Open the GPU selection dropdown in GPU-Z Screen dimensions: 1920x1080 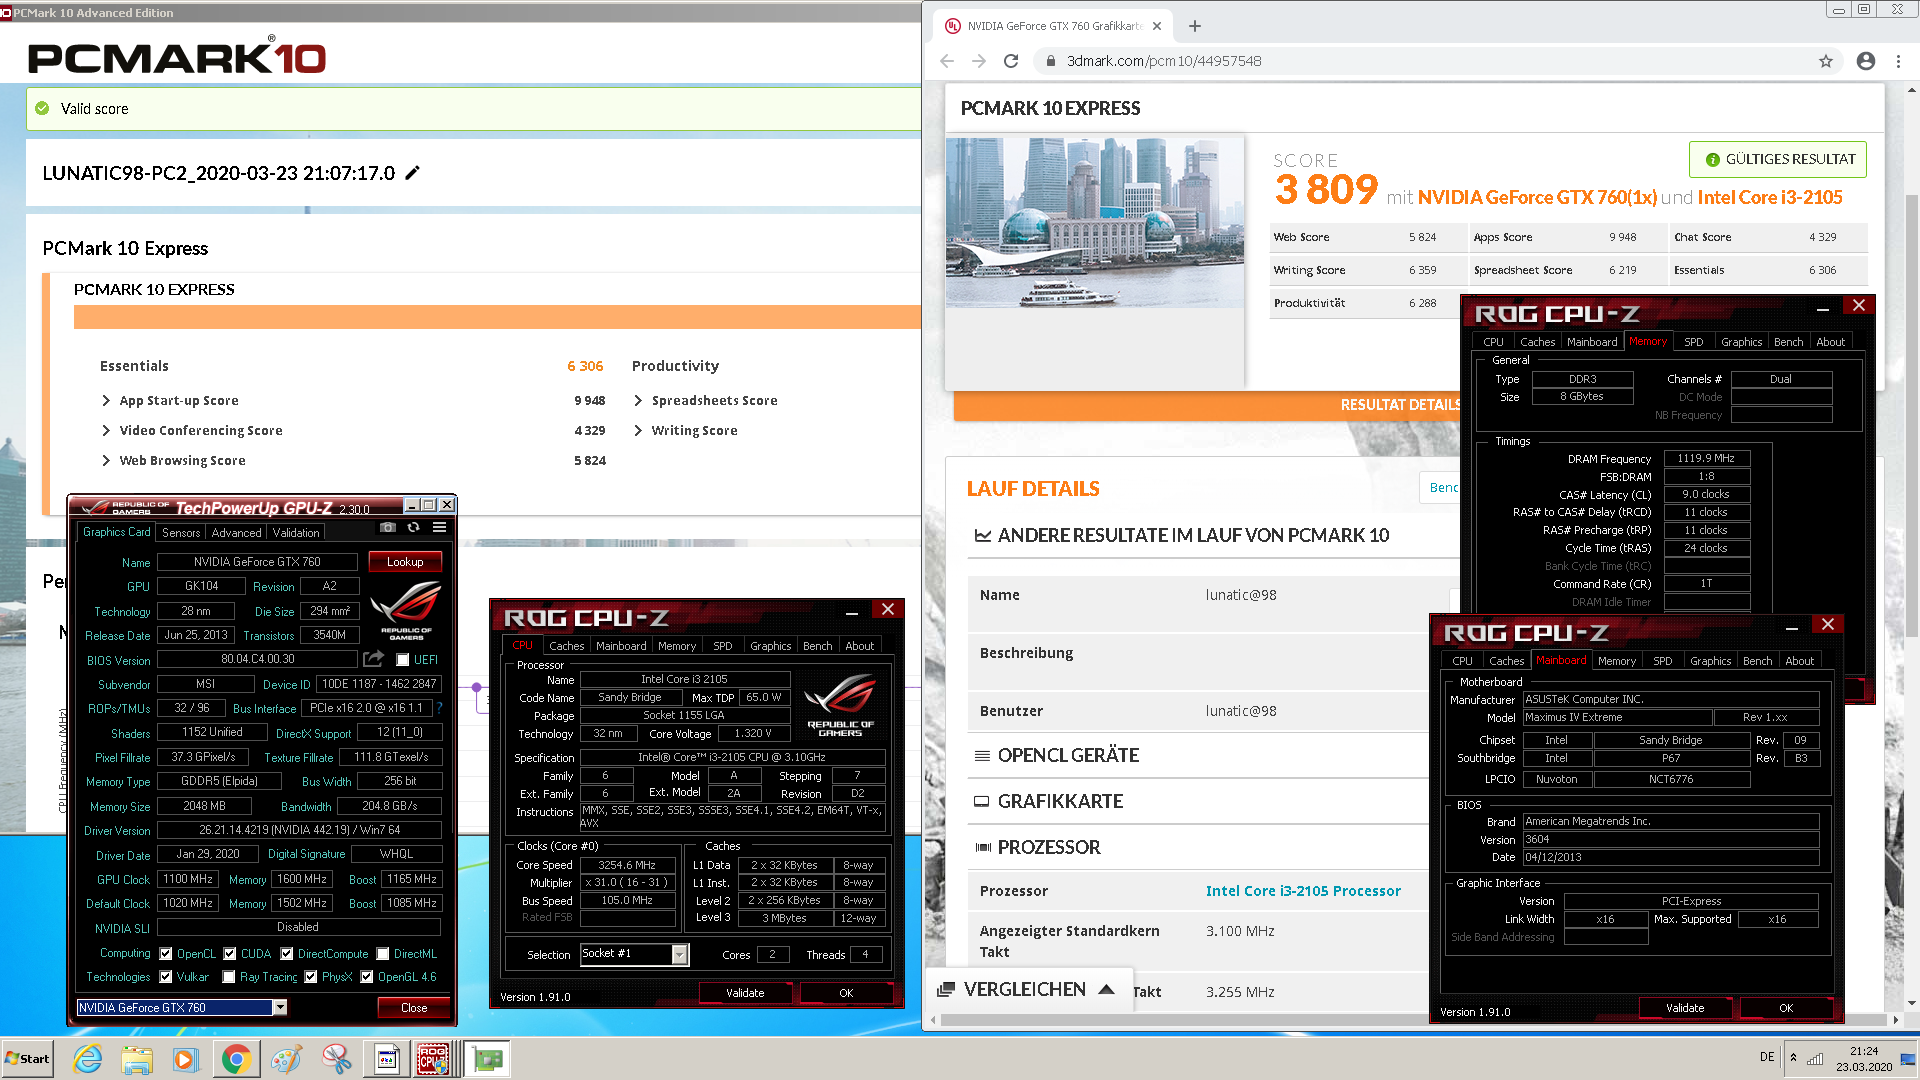[280, 1008]
